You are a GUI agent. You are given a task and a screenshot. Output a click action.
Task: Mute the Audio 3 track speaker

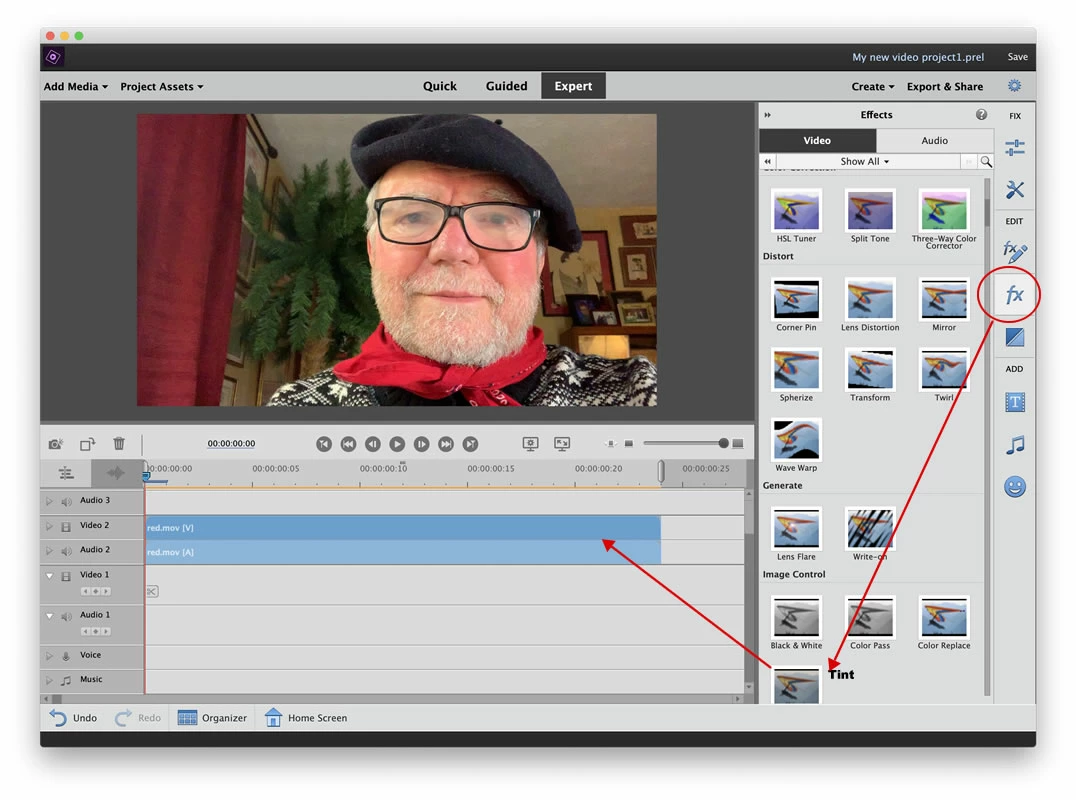[67, 502]
